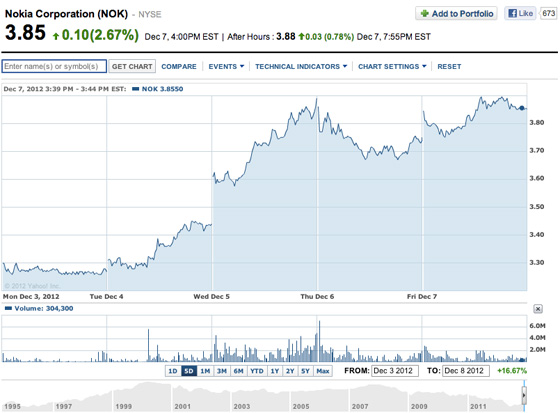Select the 3M range tab
560x413 pixels.
pyautogui.click(x=222, y=371)
